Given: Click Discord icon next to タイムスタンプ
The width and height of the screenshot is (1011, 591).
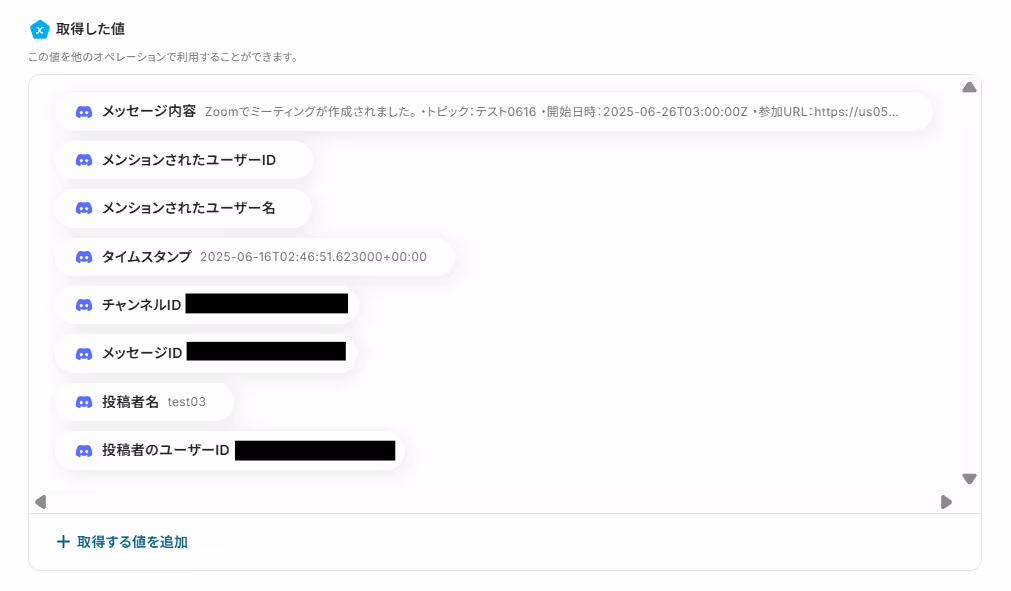Looking at the screenshot, I should point(84,257).
